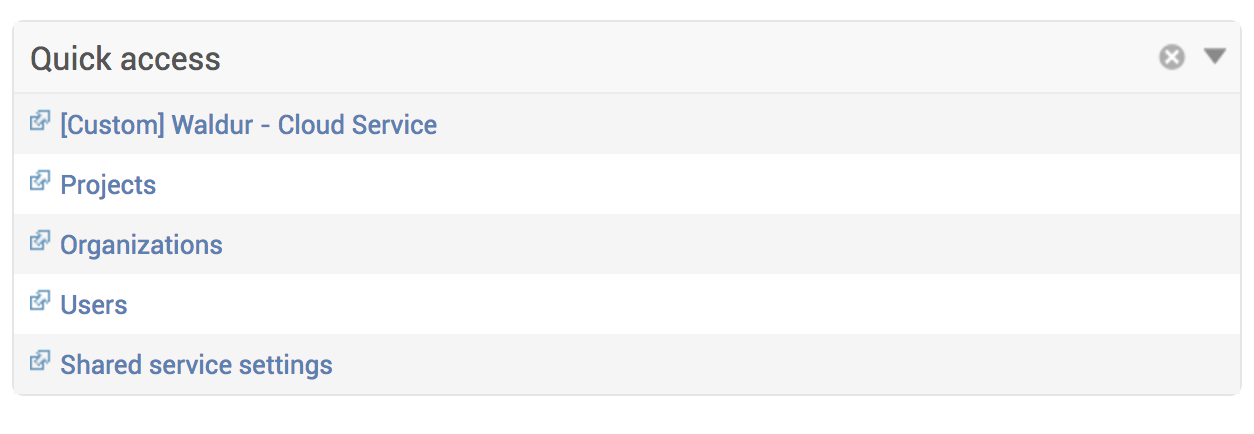Click the external-link icon next to Projects

coord(39,182)
